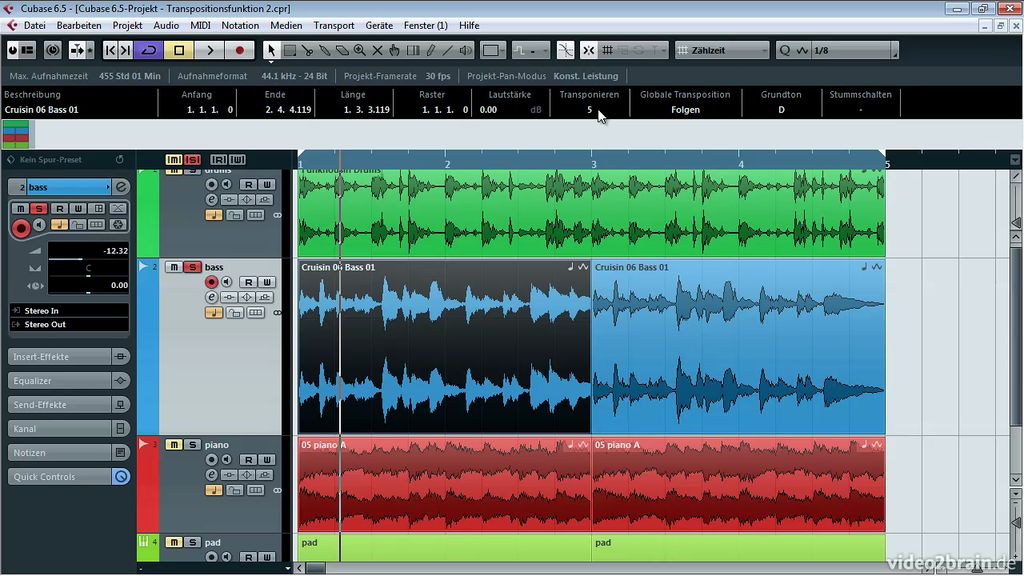1024x576 pixels.
Task: Toggle record enable on bass track row
Action: 211,282
